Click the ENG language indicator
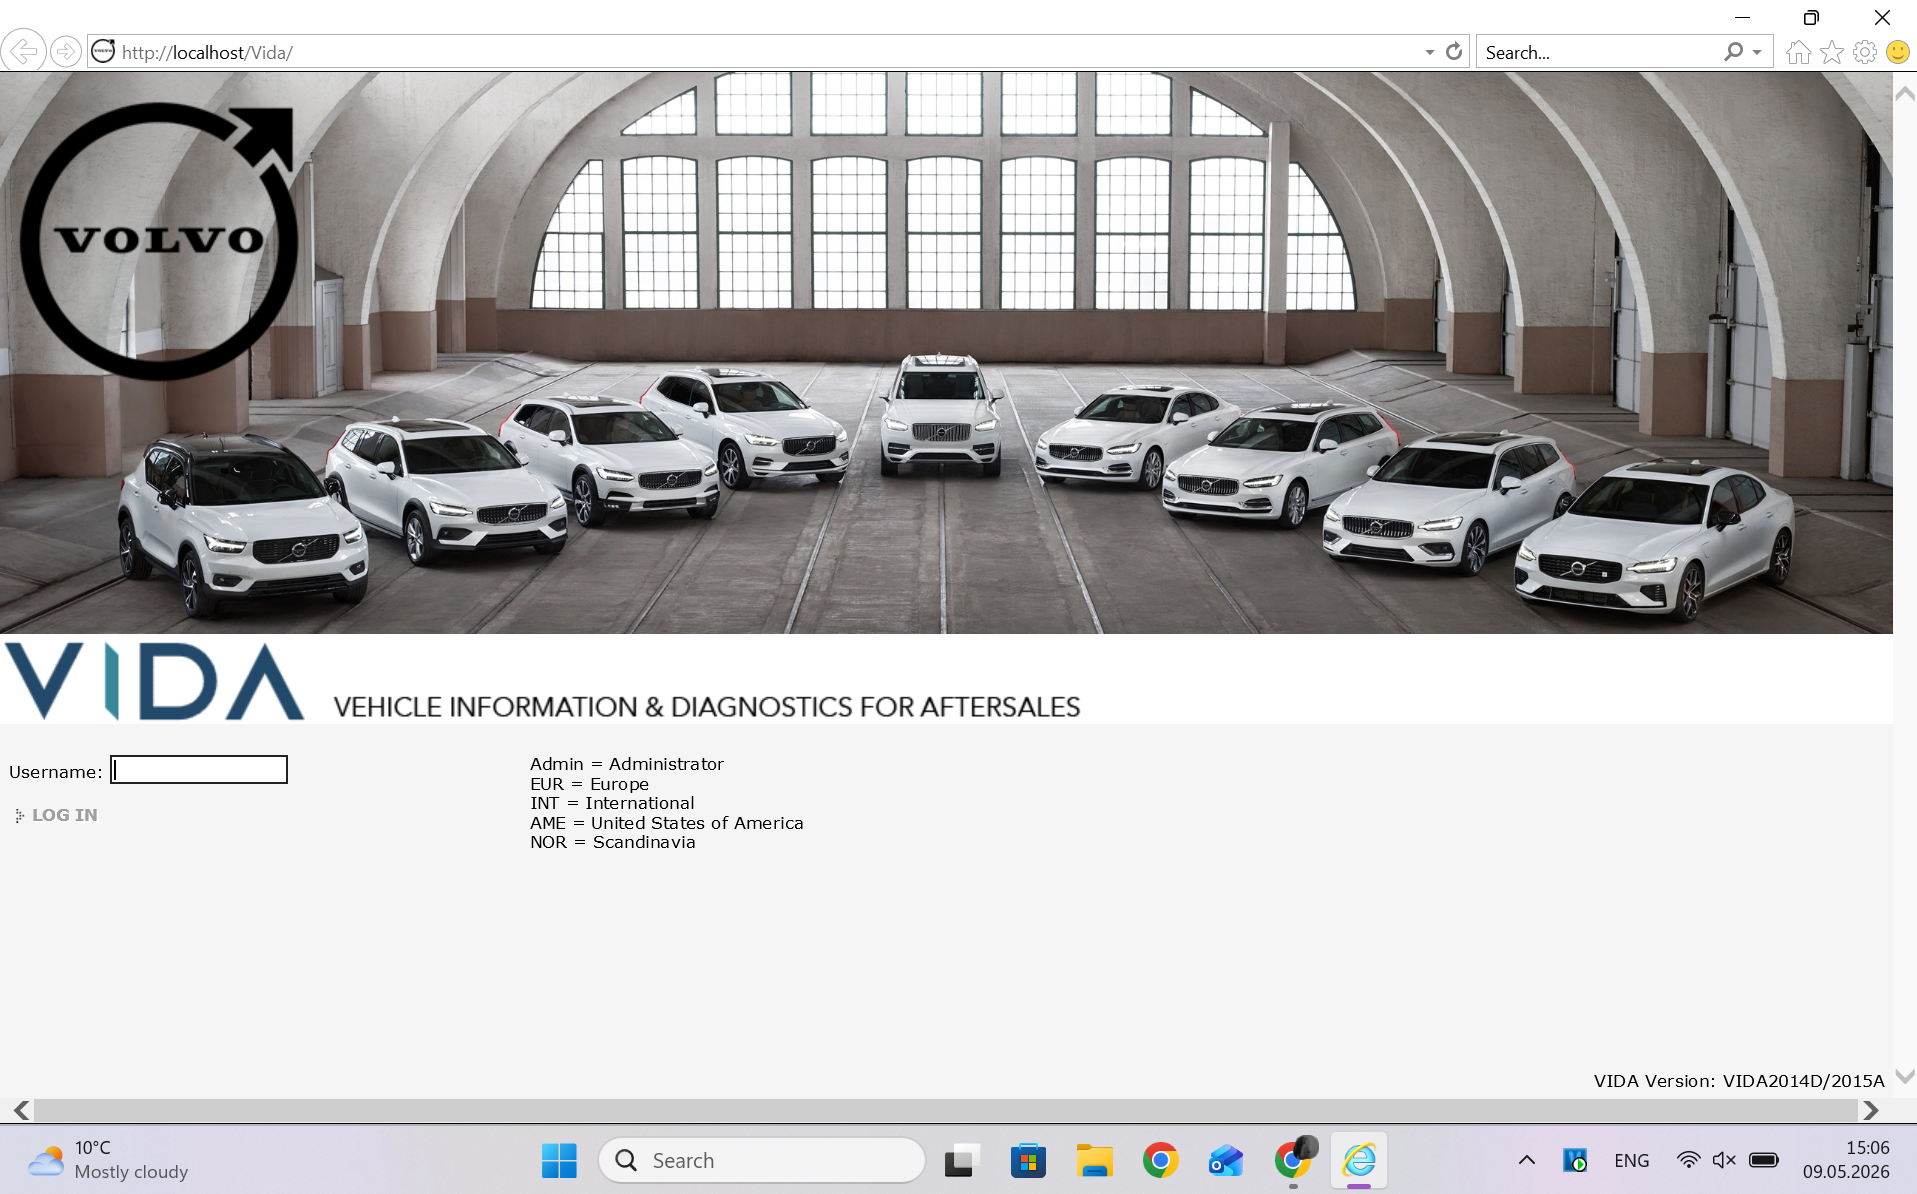1917x1194 pixels. pos(1631,1160)
